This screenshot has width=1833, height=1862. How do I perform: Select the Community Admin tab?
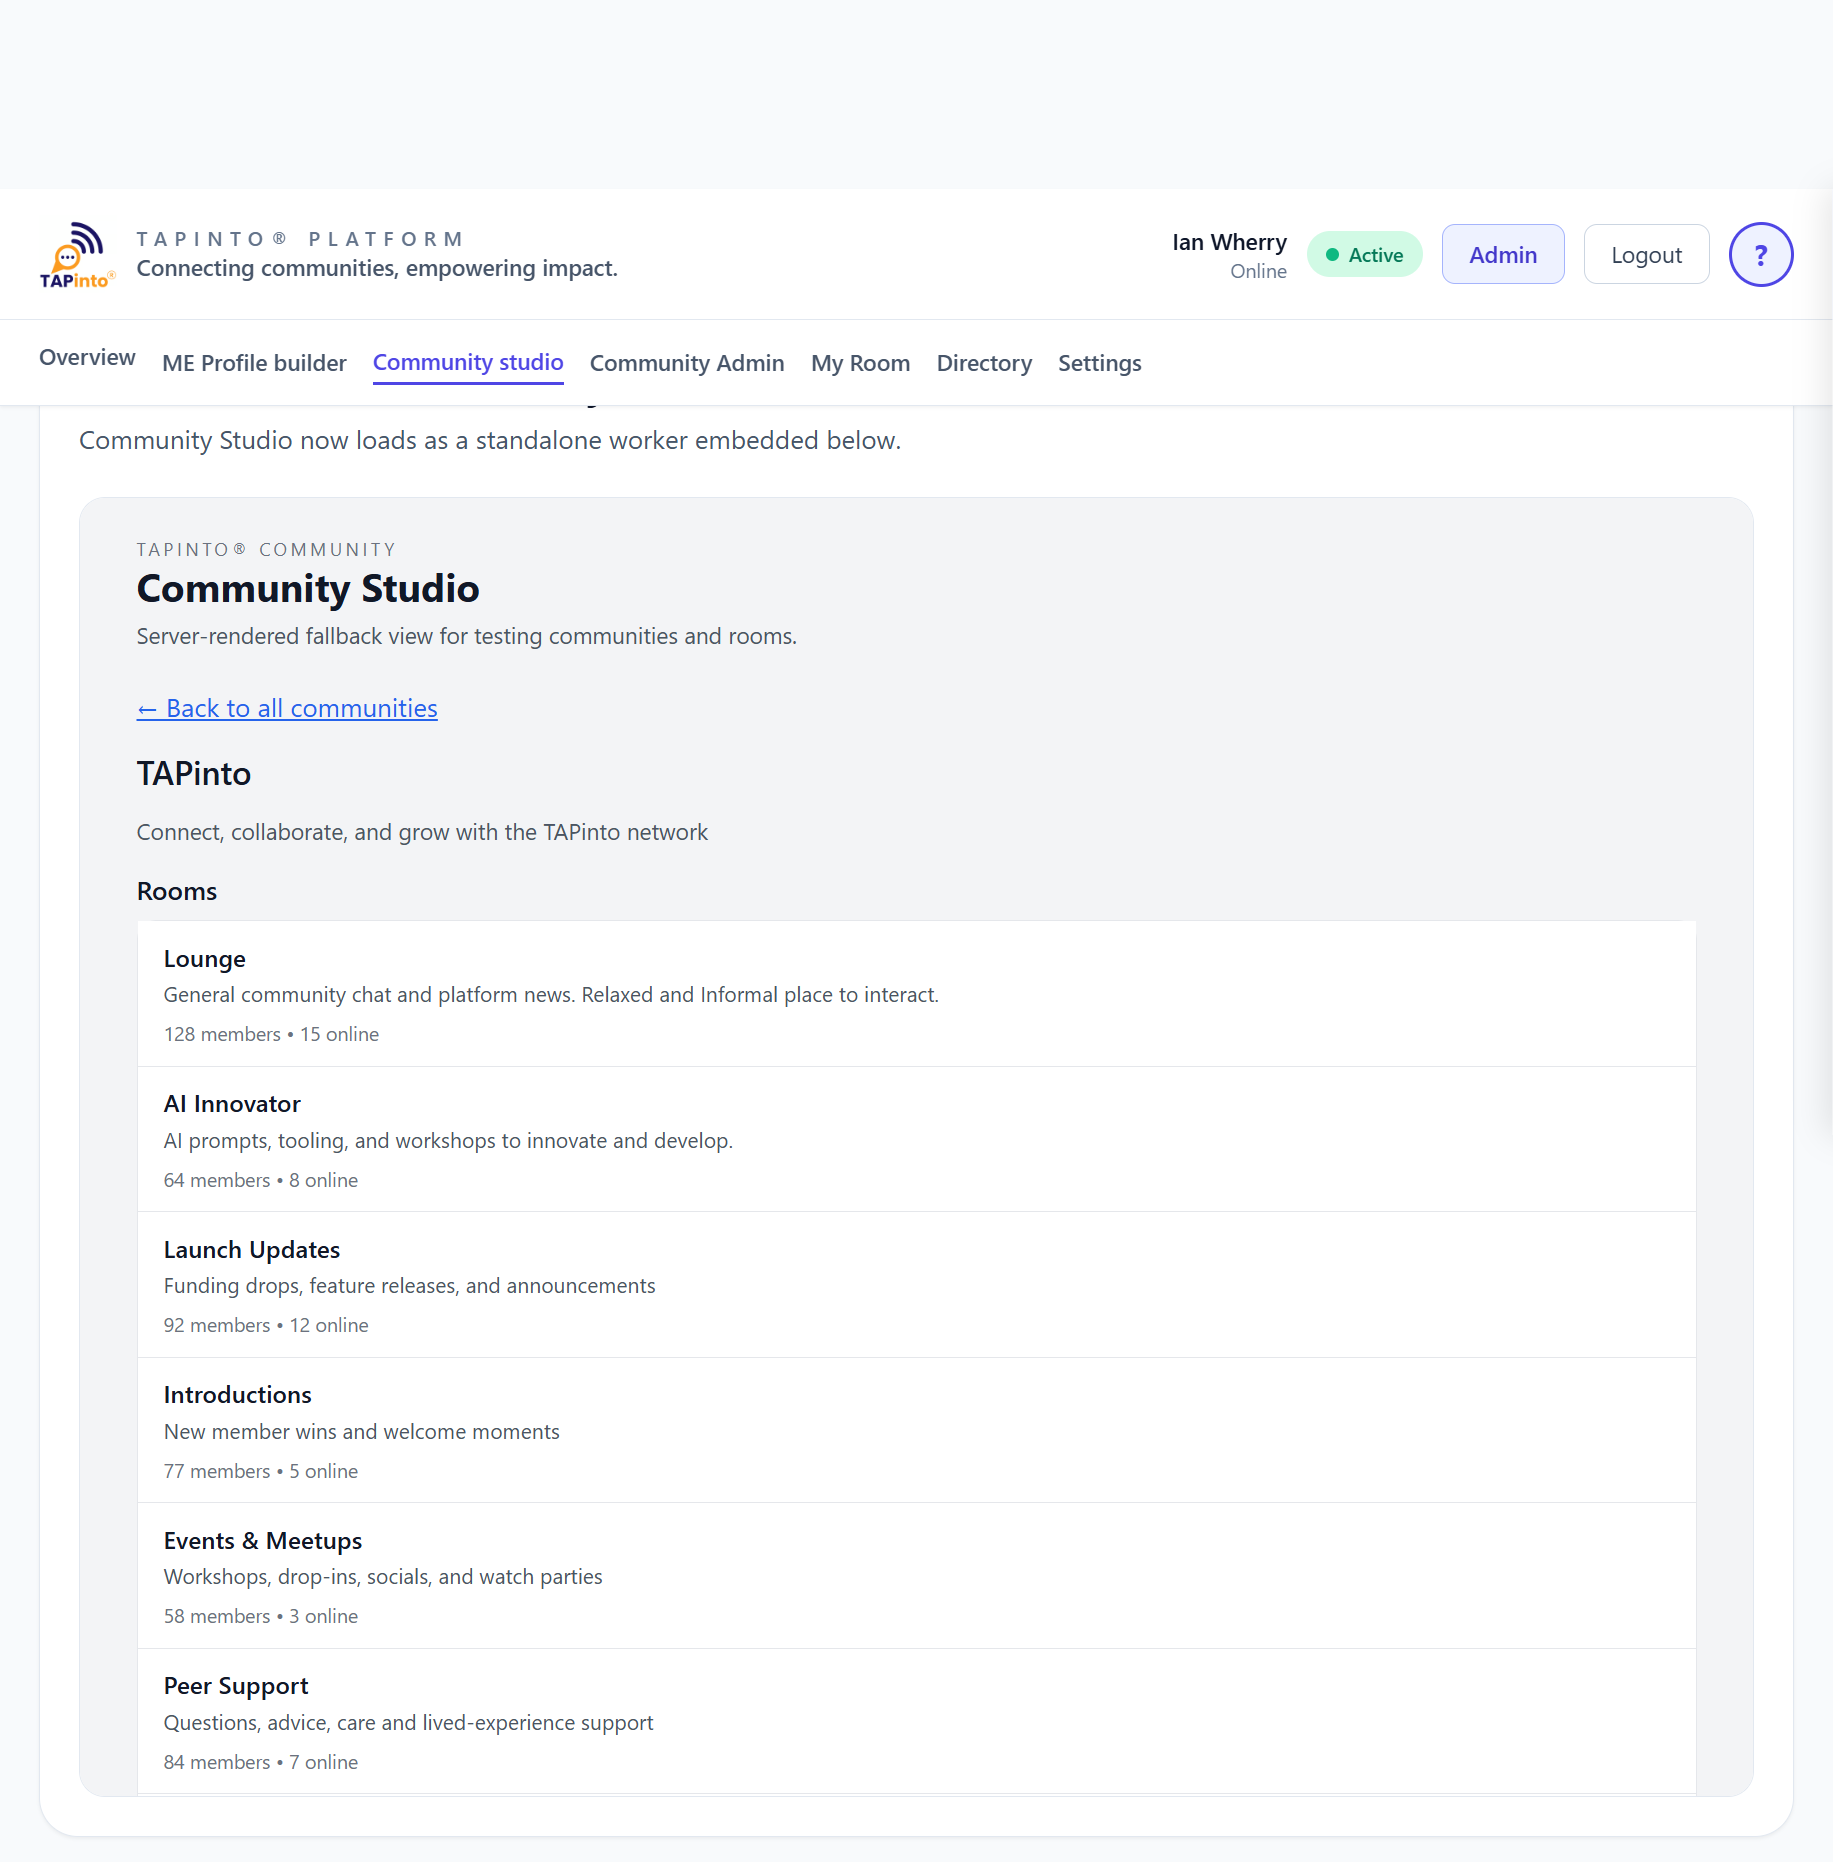[x=686, y=363]
